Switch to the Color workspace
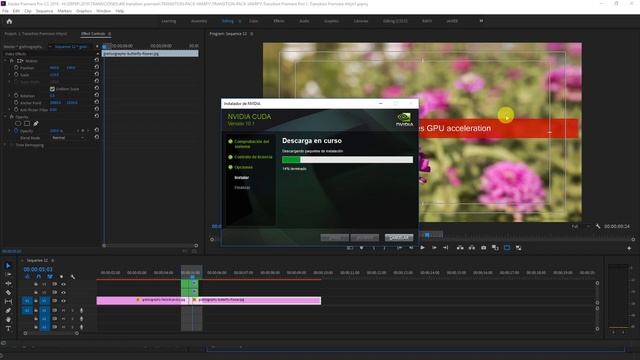Image resolution: width=640 pixels, height=360 pixels. (x=253, y=21)
